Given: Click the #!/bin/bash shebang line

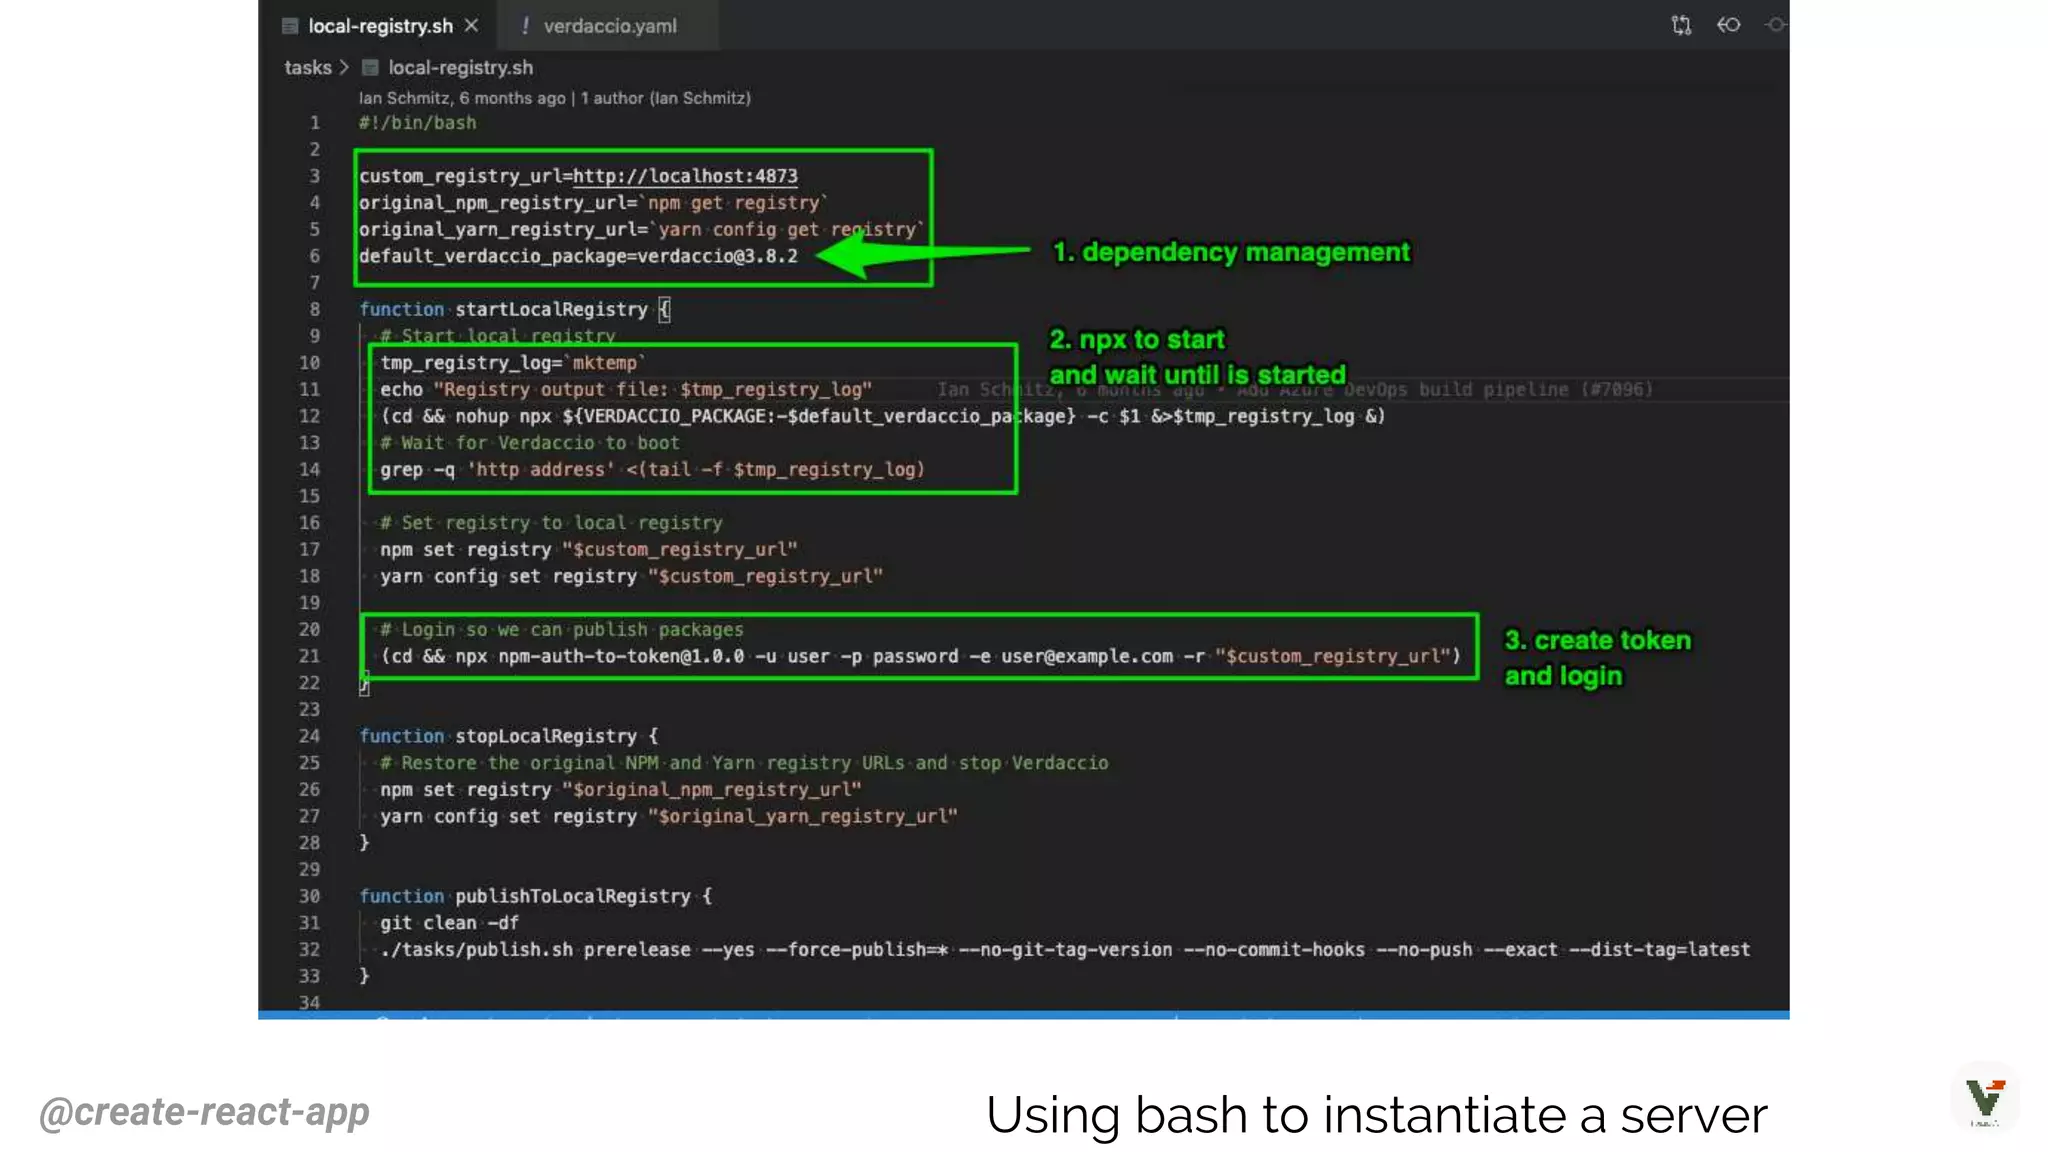Looking at the screenshot, I should point(418,123).
